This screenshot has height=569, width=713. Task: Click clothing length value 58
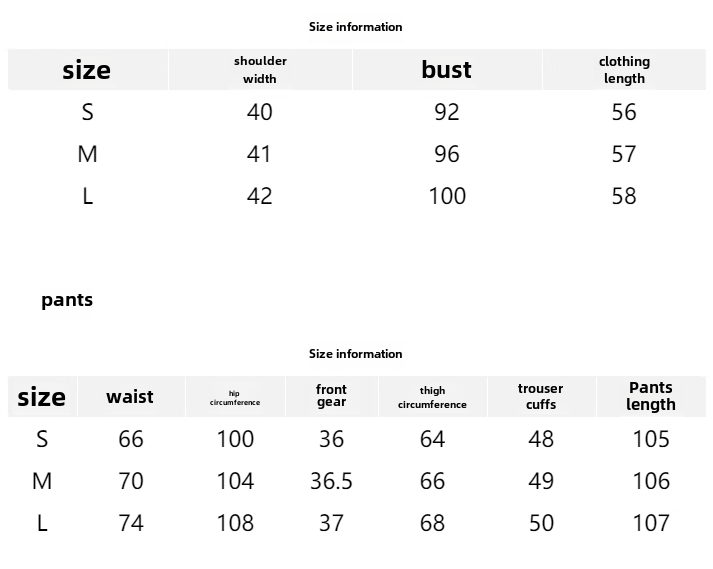pyautogui.click(x=624, y=196)
